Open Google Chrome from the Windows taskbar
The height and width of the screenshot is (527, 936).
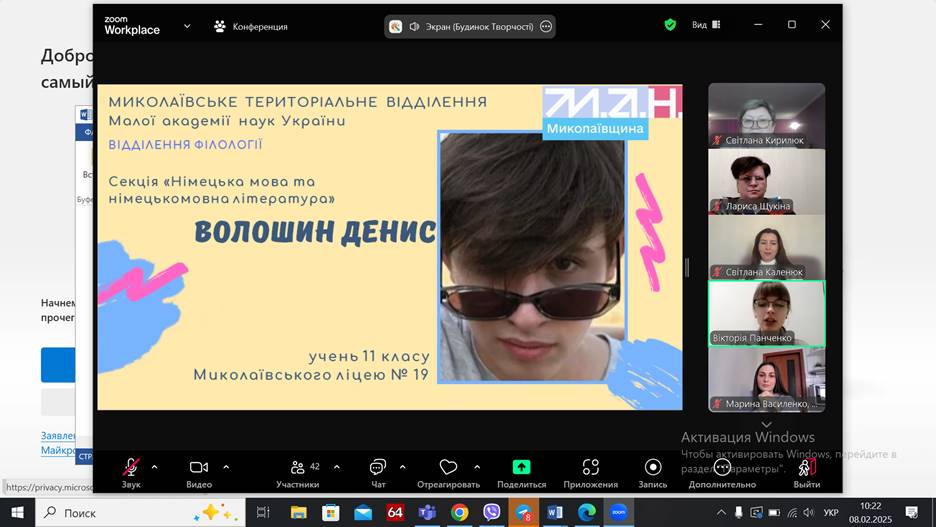459,512
